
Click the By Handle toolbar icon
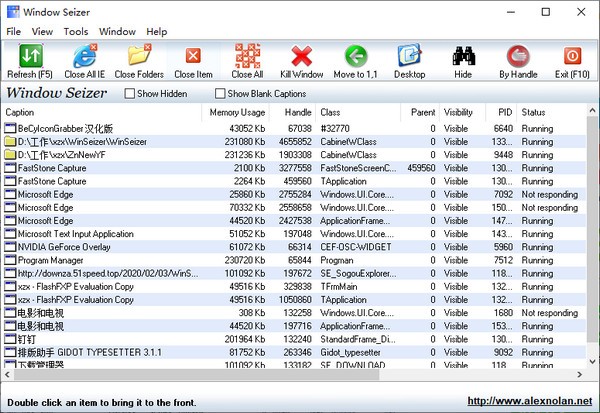518,56
